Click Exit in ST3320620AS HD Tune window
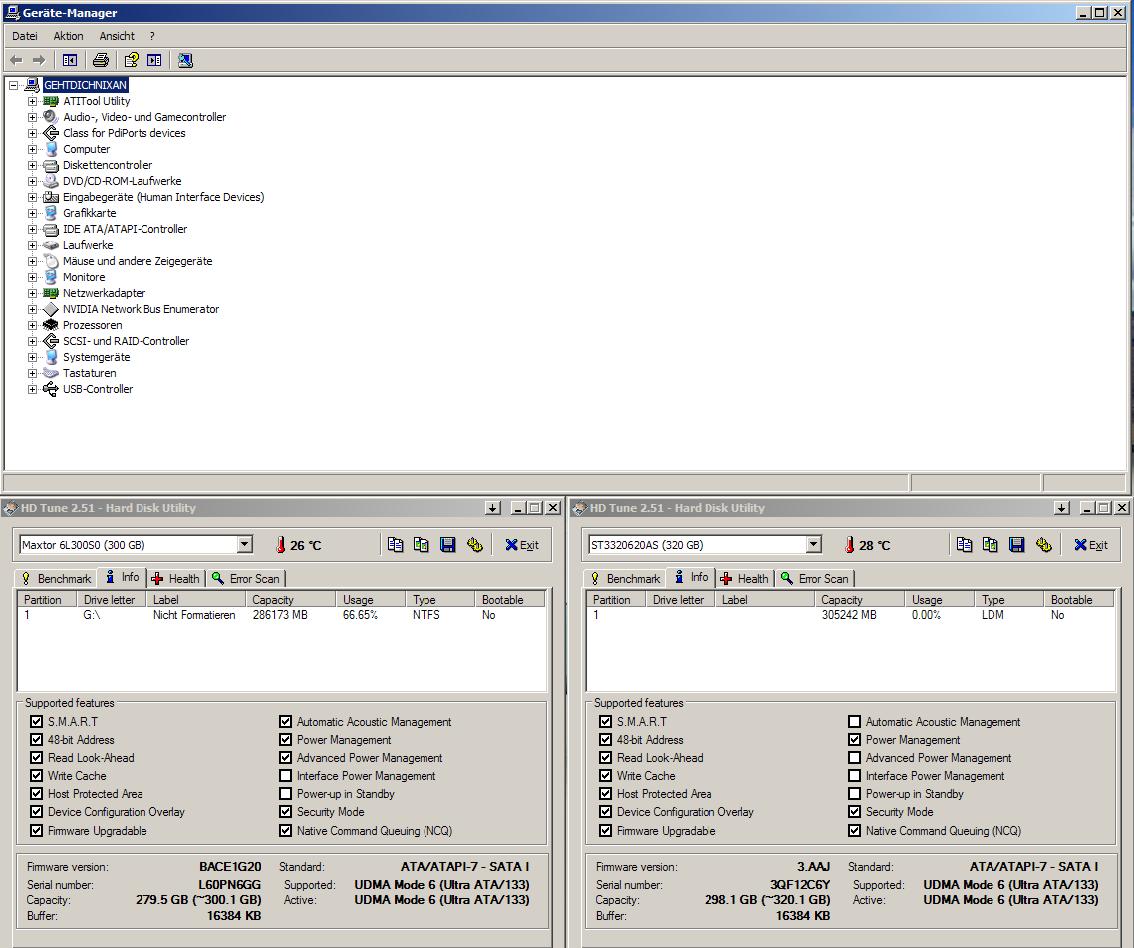 [1091, 545]
